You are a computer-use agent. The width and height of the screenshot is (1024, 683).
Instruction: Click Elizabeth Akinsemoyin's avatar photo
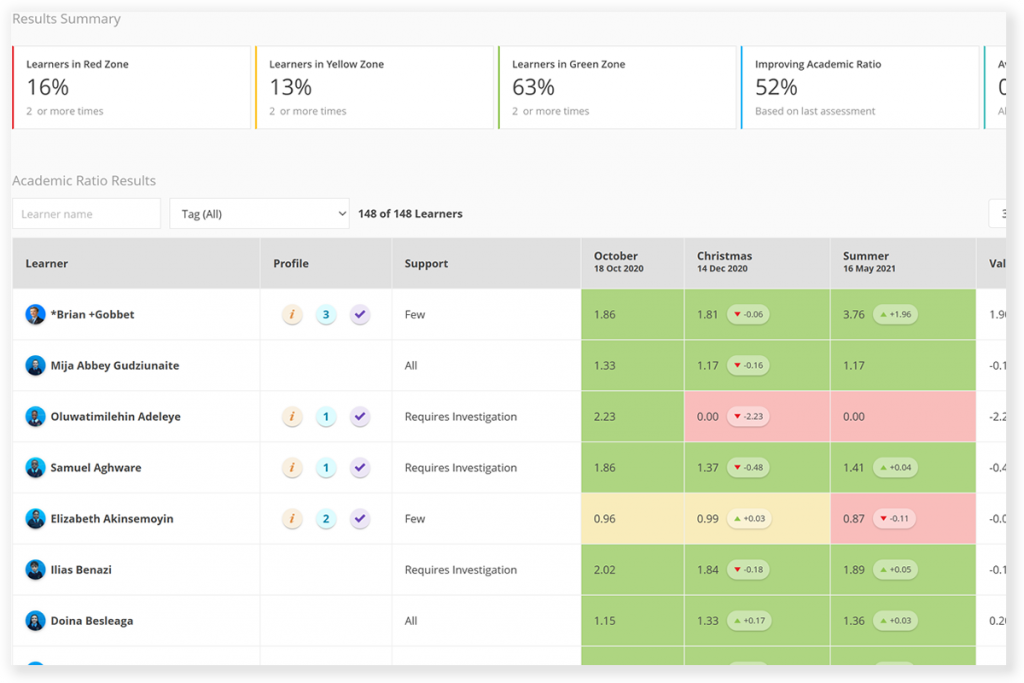35,519
